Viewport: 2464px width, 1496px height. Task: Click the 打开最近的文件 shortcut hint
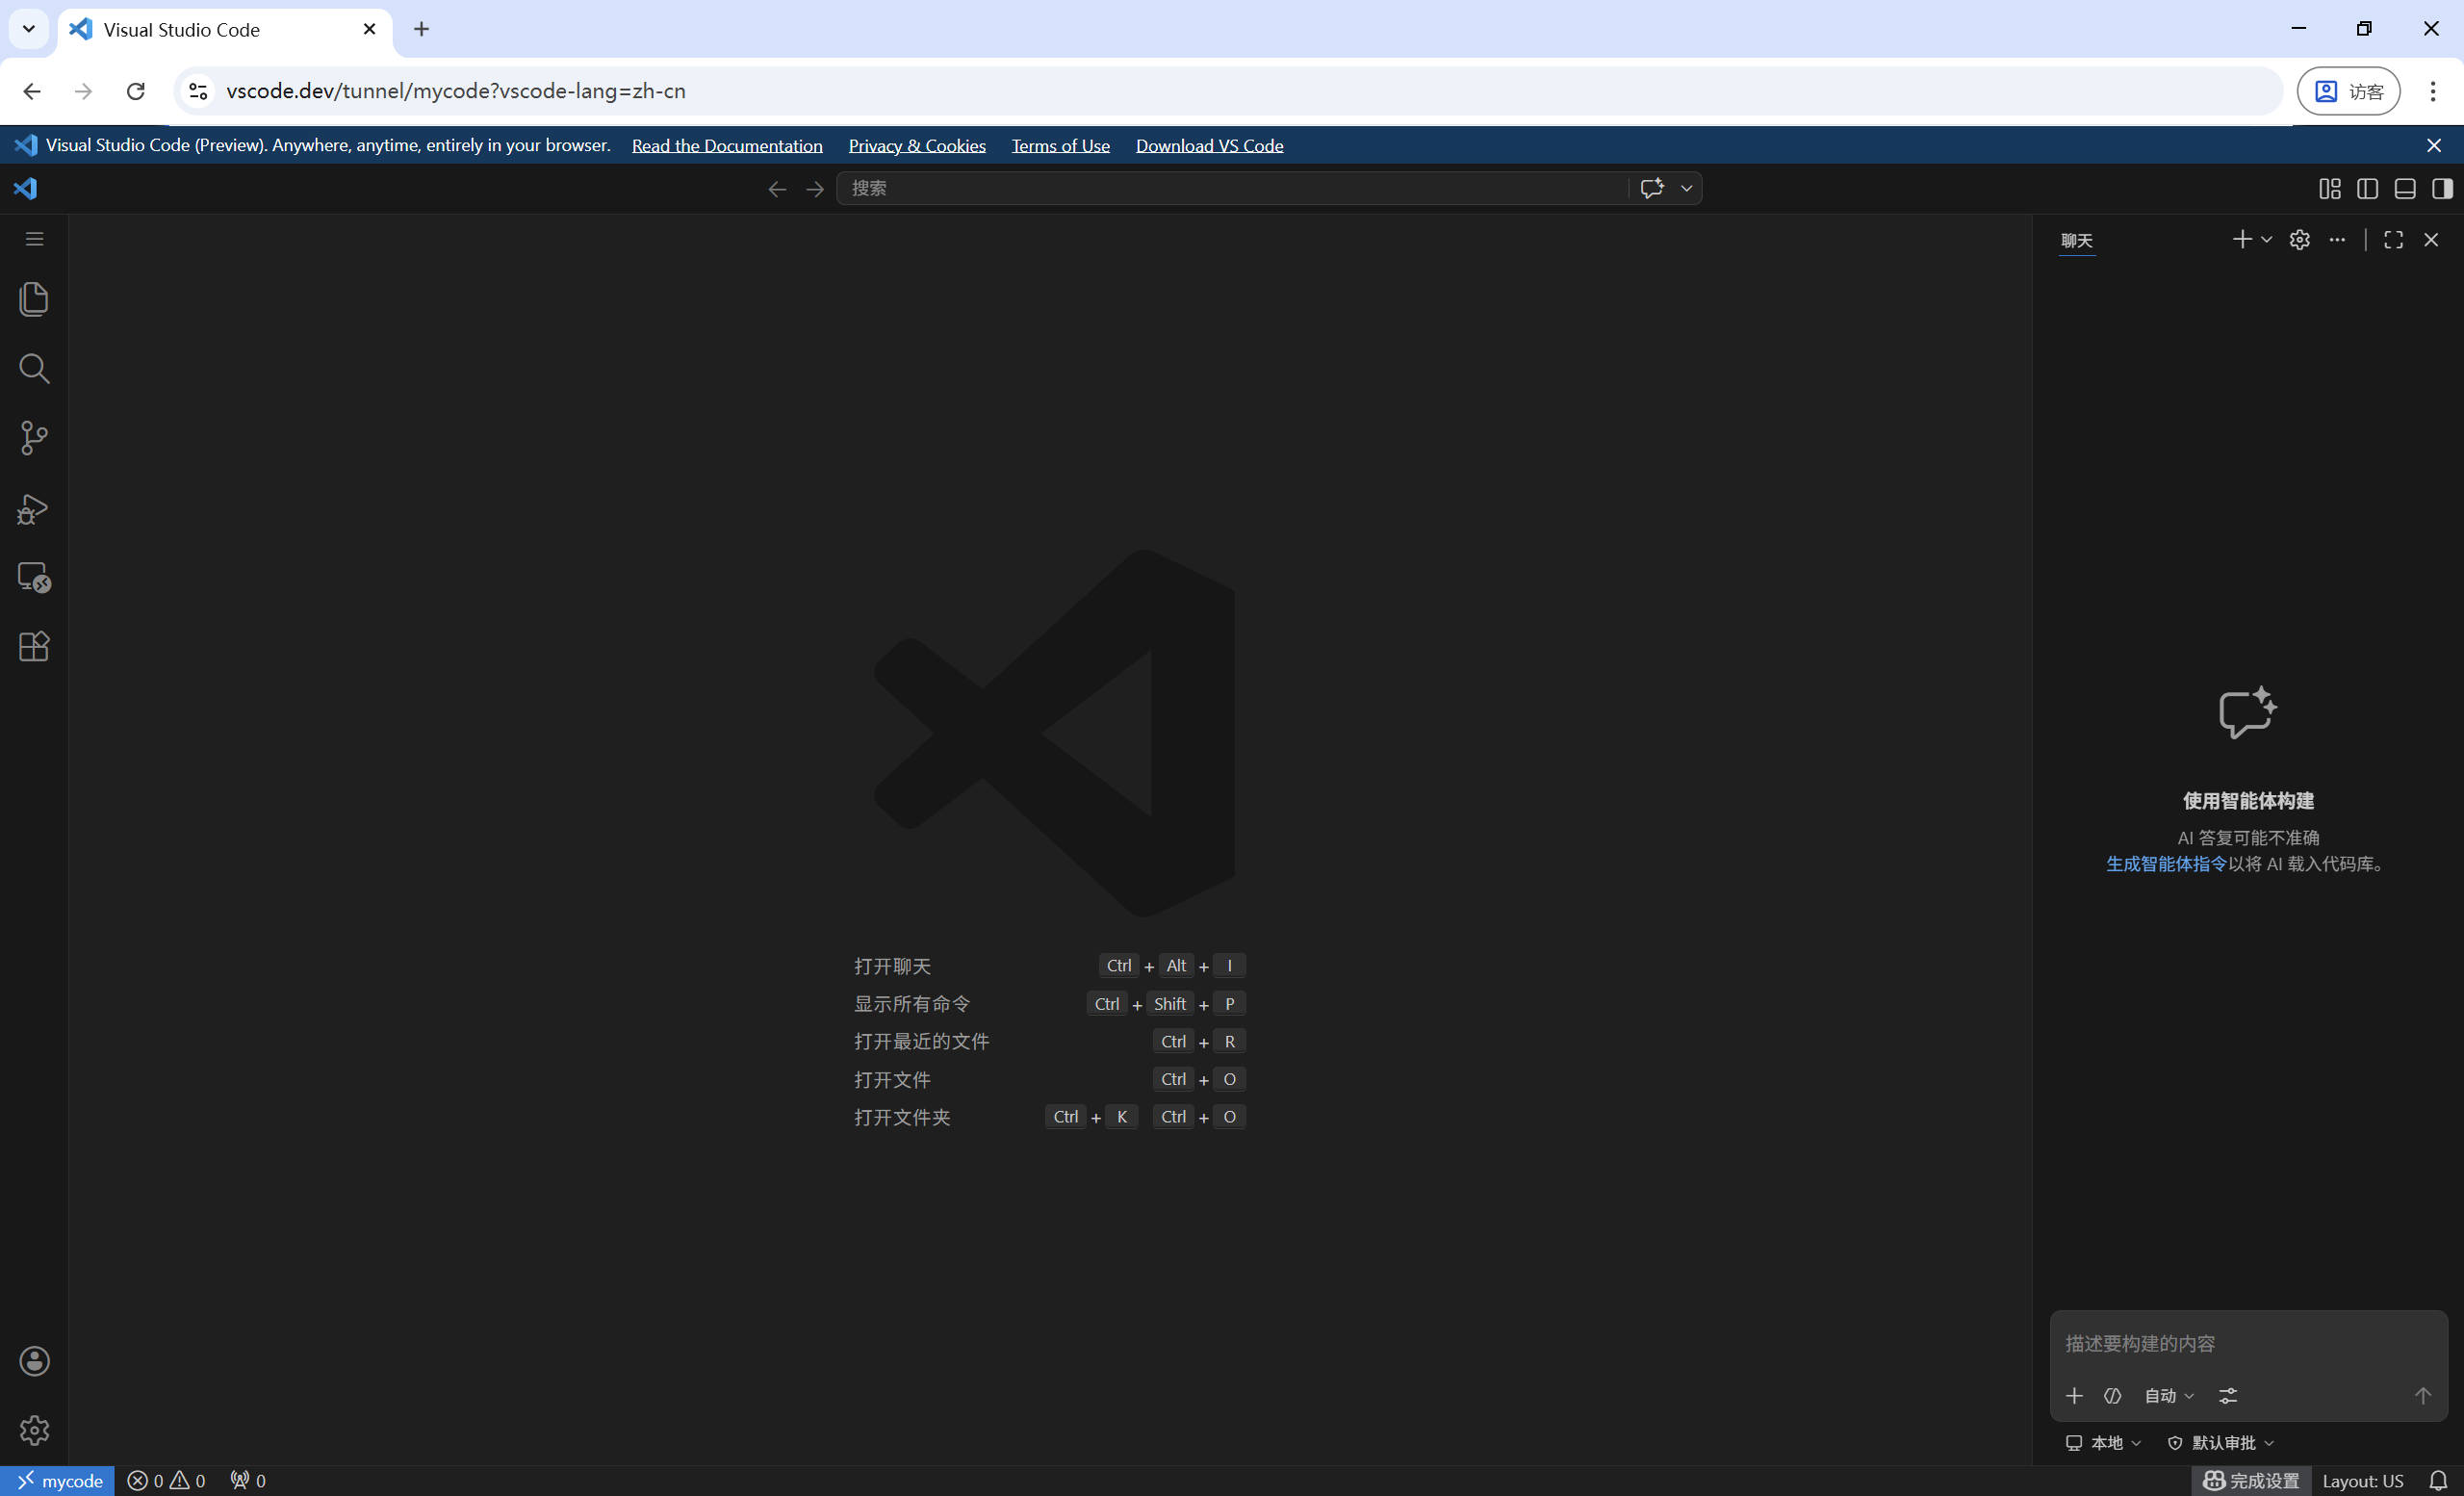(x=921, y=1042)
